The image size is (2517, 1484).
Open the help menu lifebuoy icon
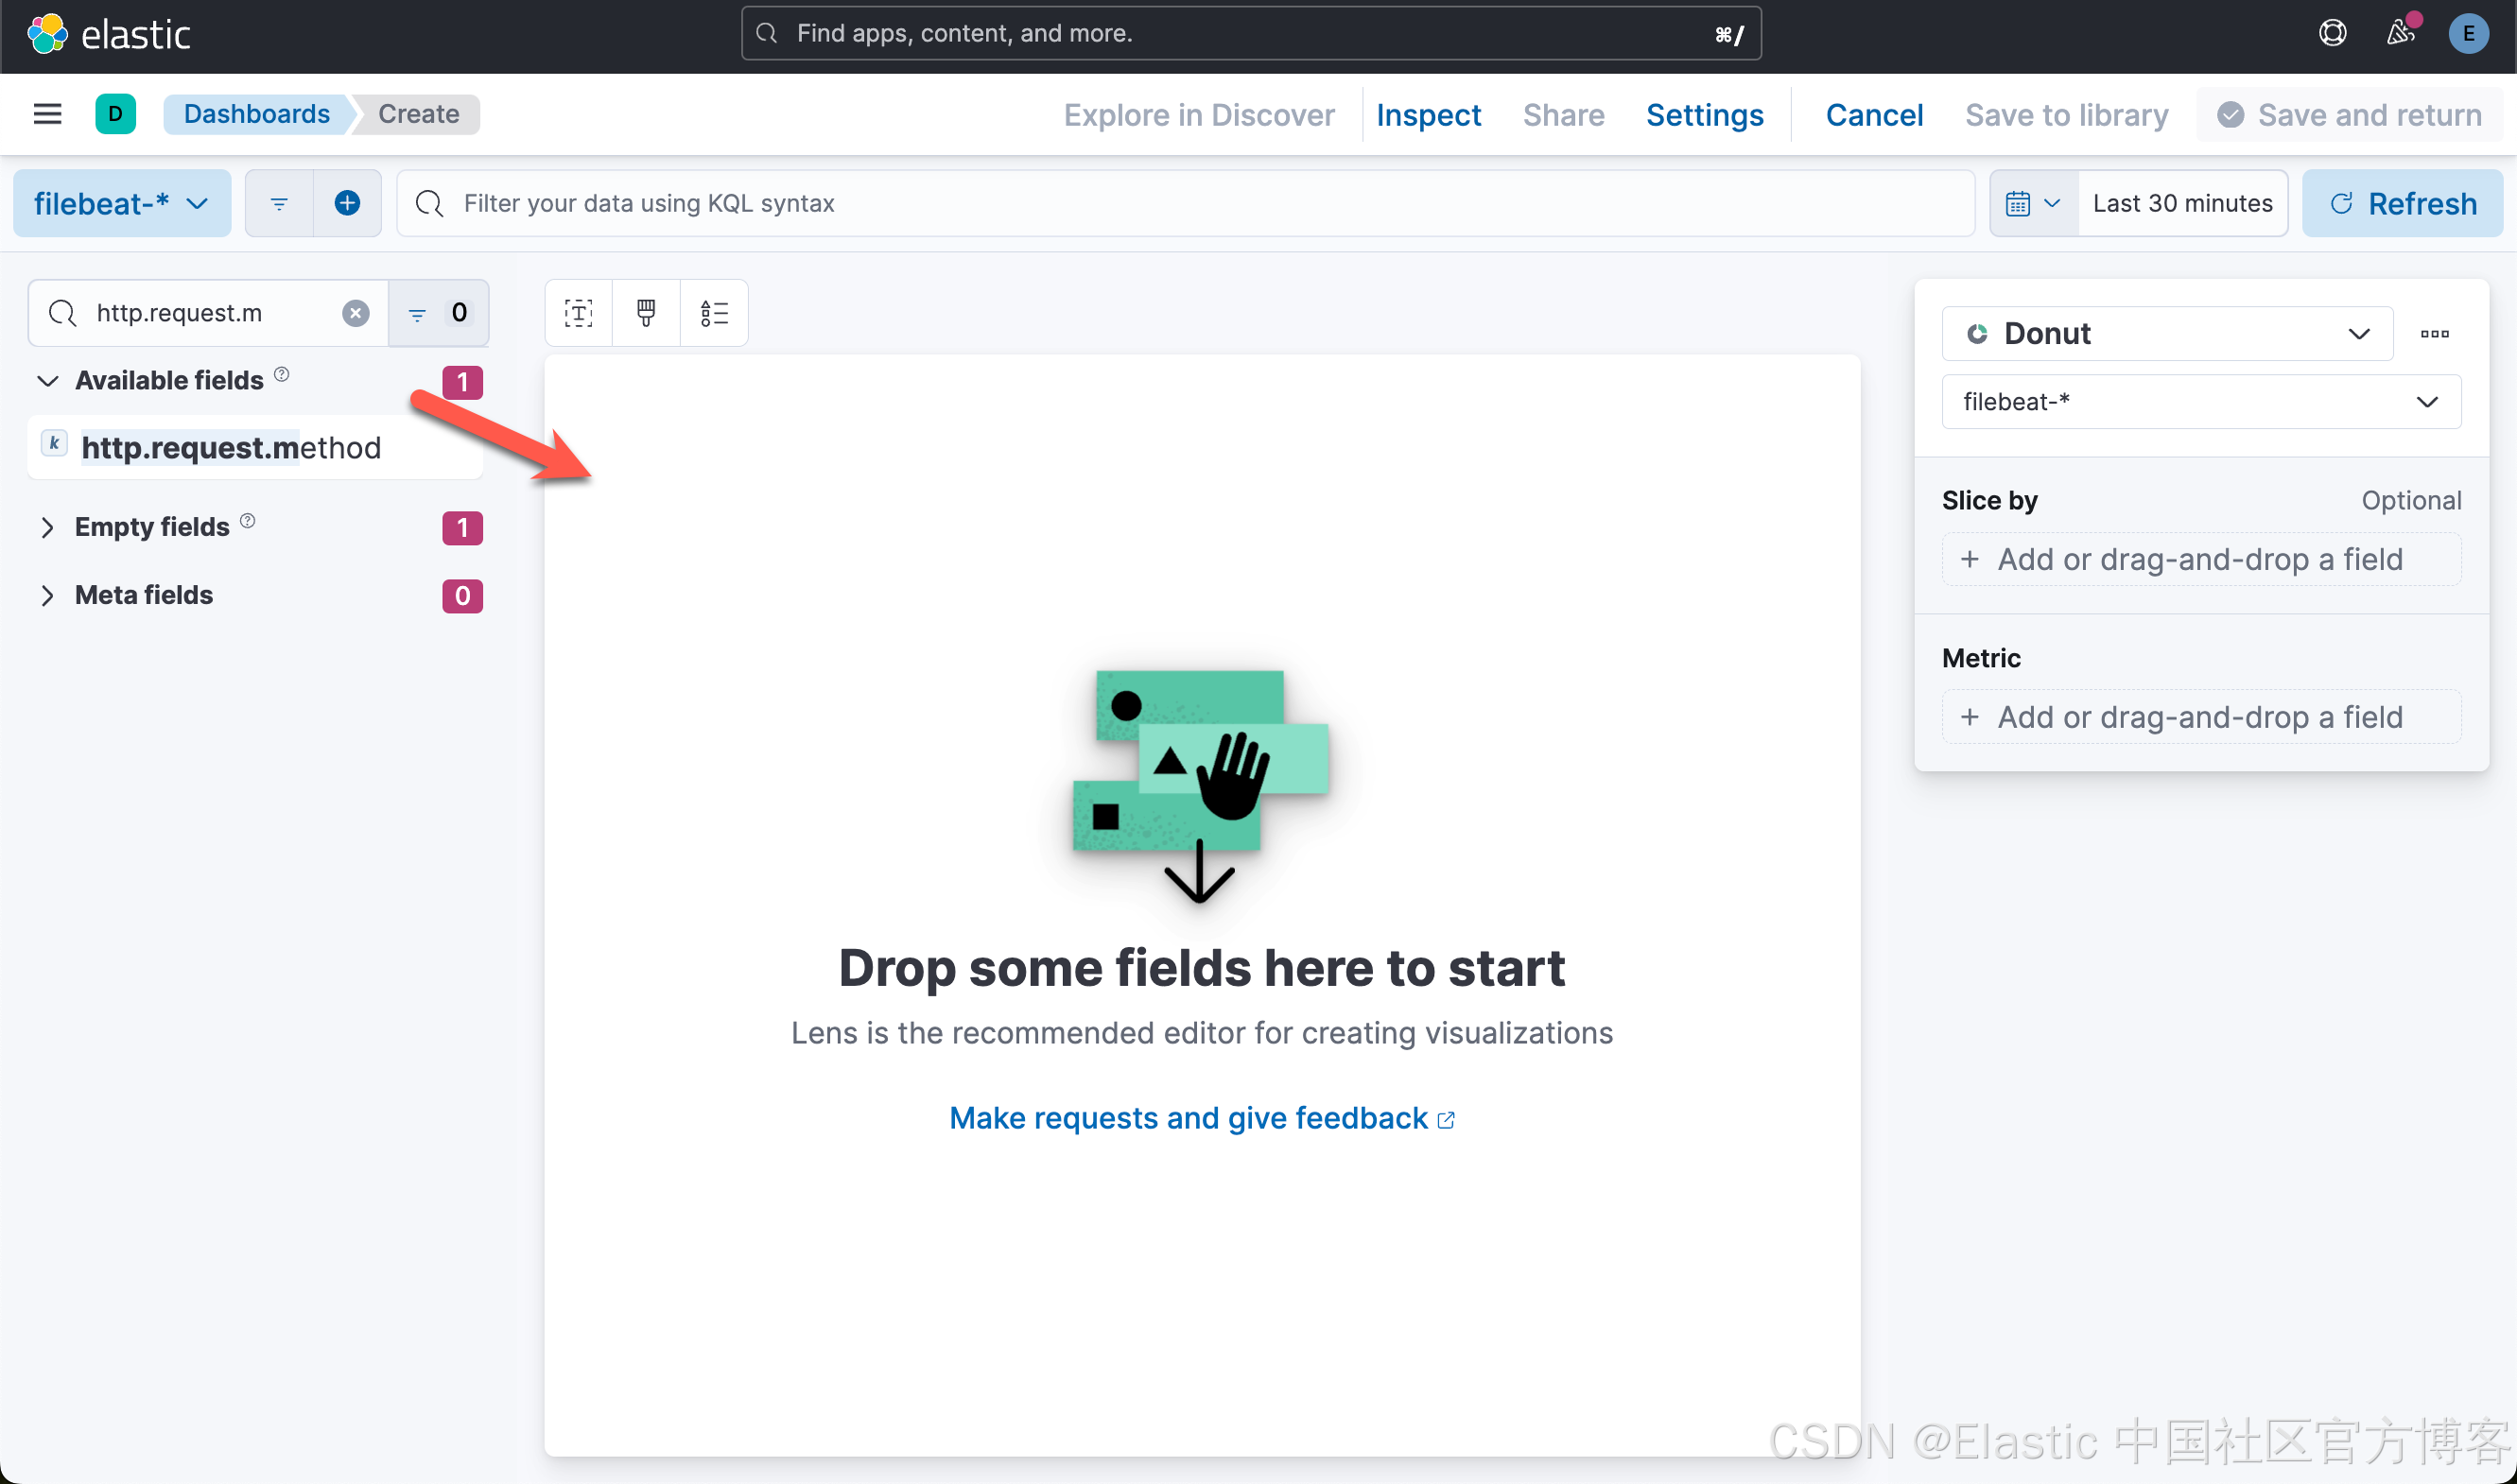tap(2332, 33)
